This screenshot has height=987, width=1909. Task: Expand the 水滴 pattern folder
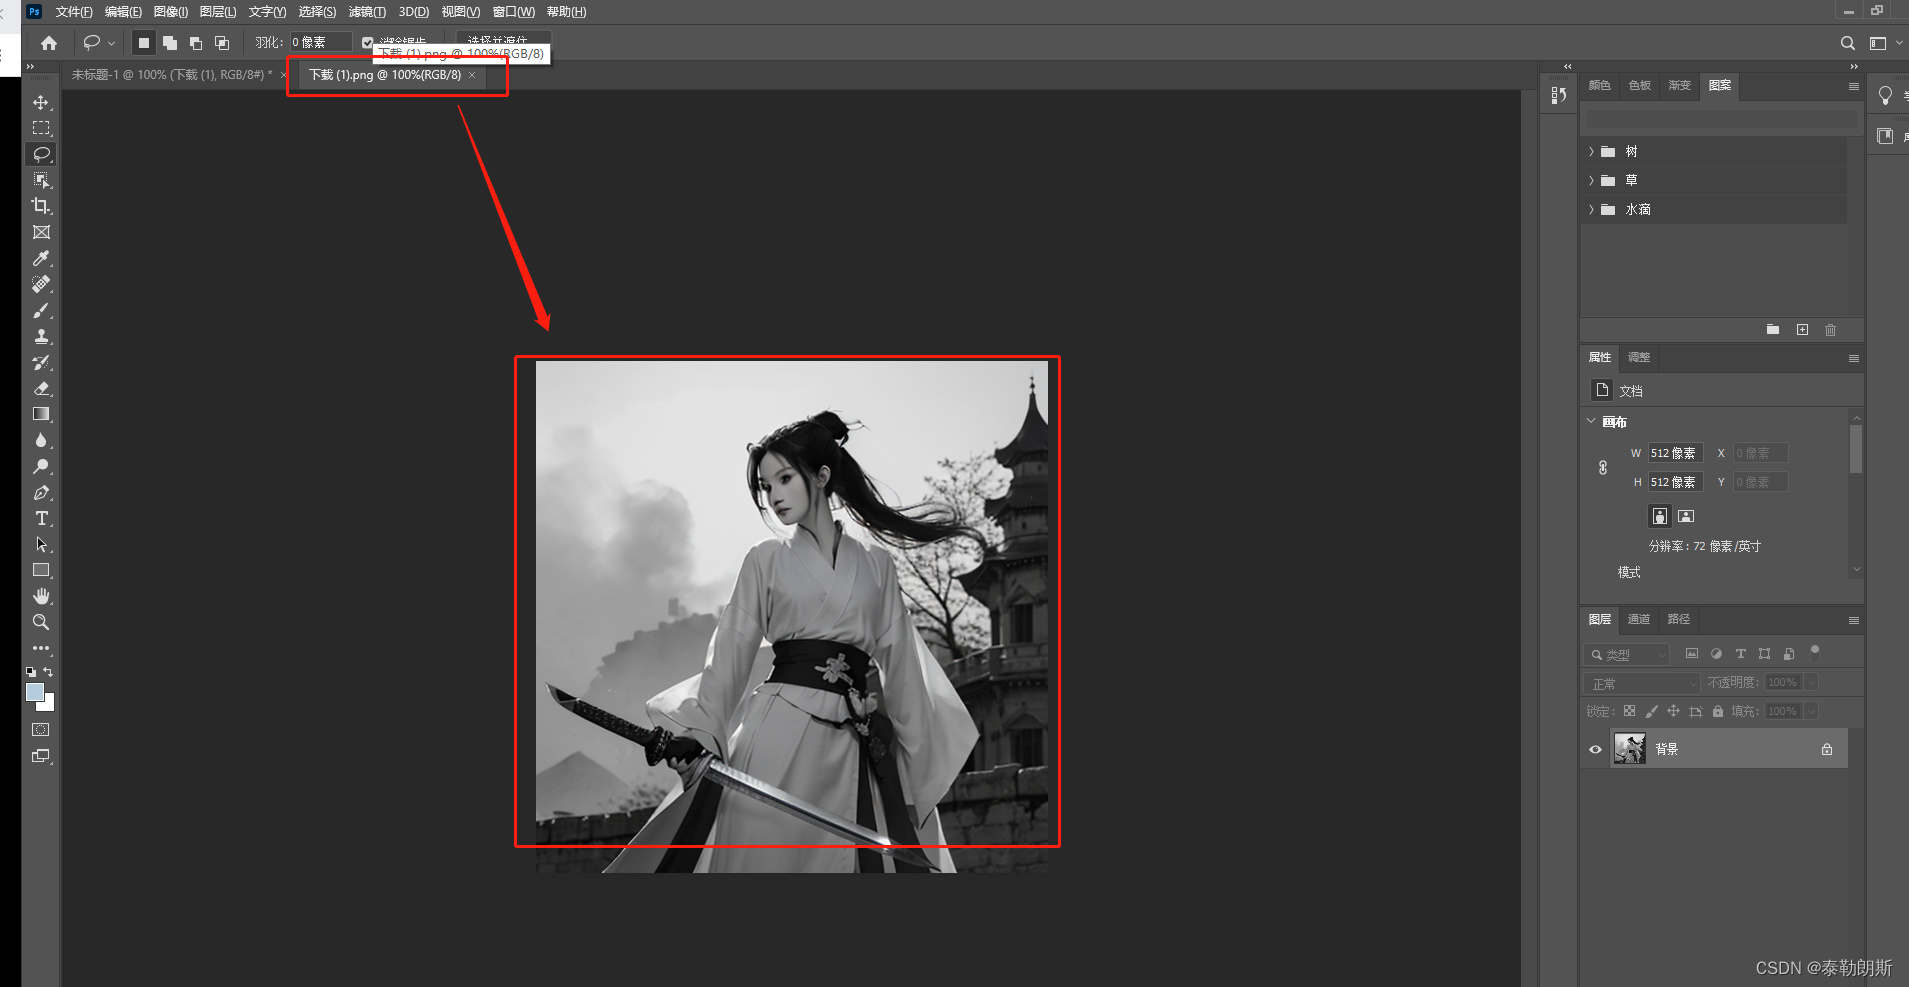[1591, 210]
